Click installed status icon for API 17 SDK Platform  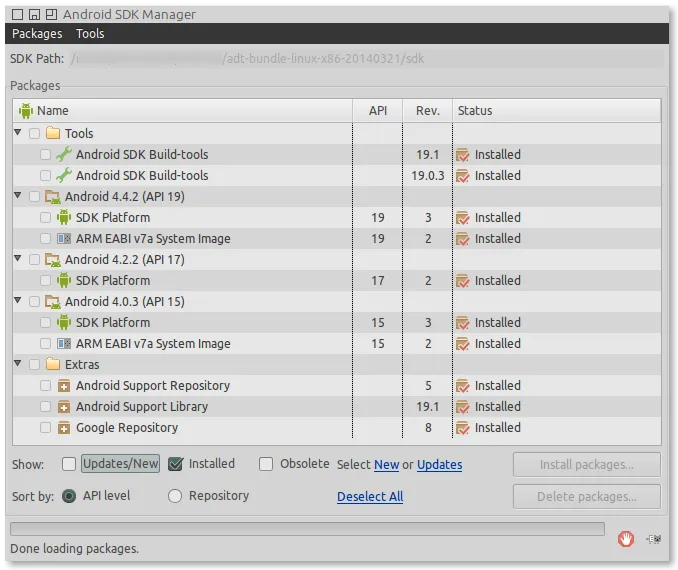pyautogui.click(x=462, y=281)
